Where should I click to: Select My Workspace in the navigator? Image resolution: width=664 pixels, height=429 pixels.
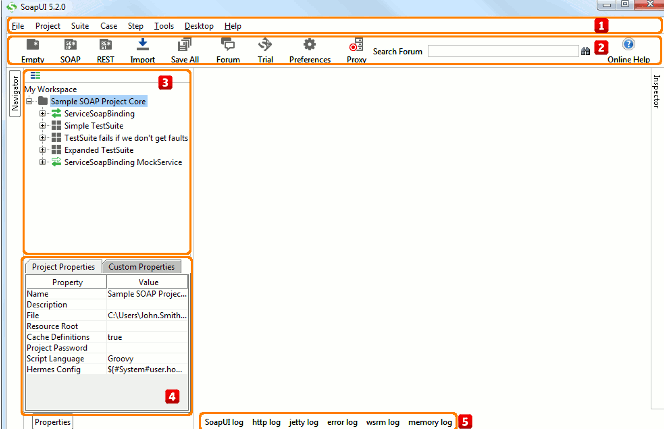pyautogui.click(x=50, y=89)
